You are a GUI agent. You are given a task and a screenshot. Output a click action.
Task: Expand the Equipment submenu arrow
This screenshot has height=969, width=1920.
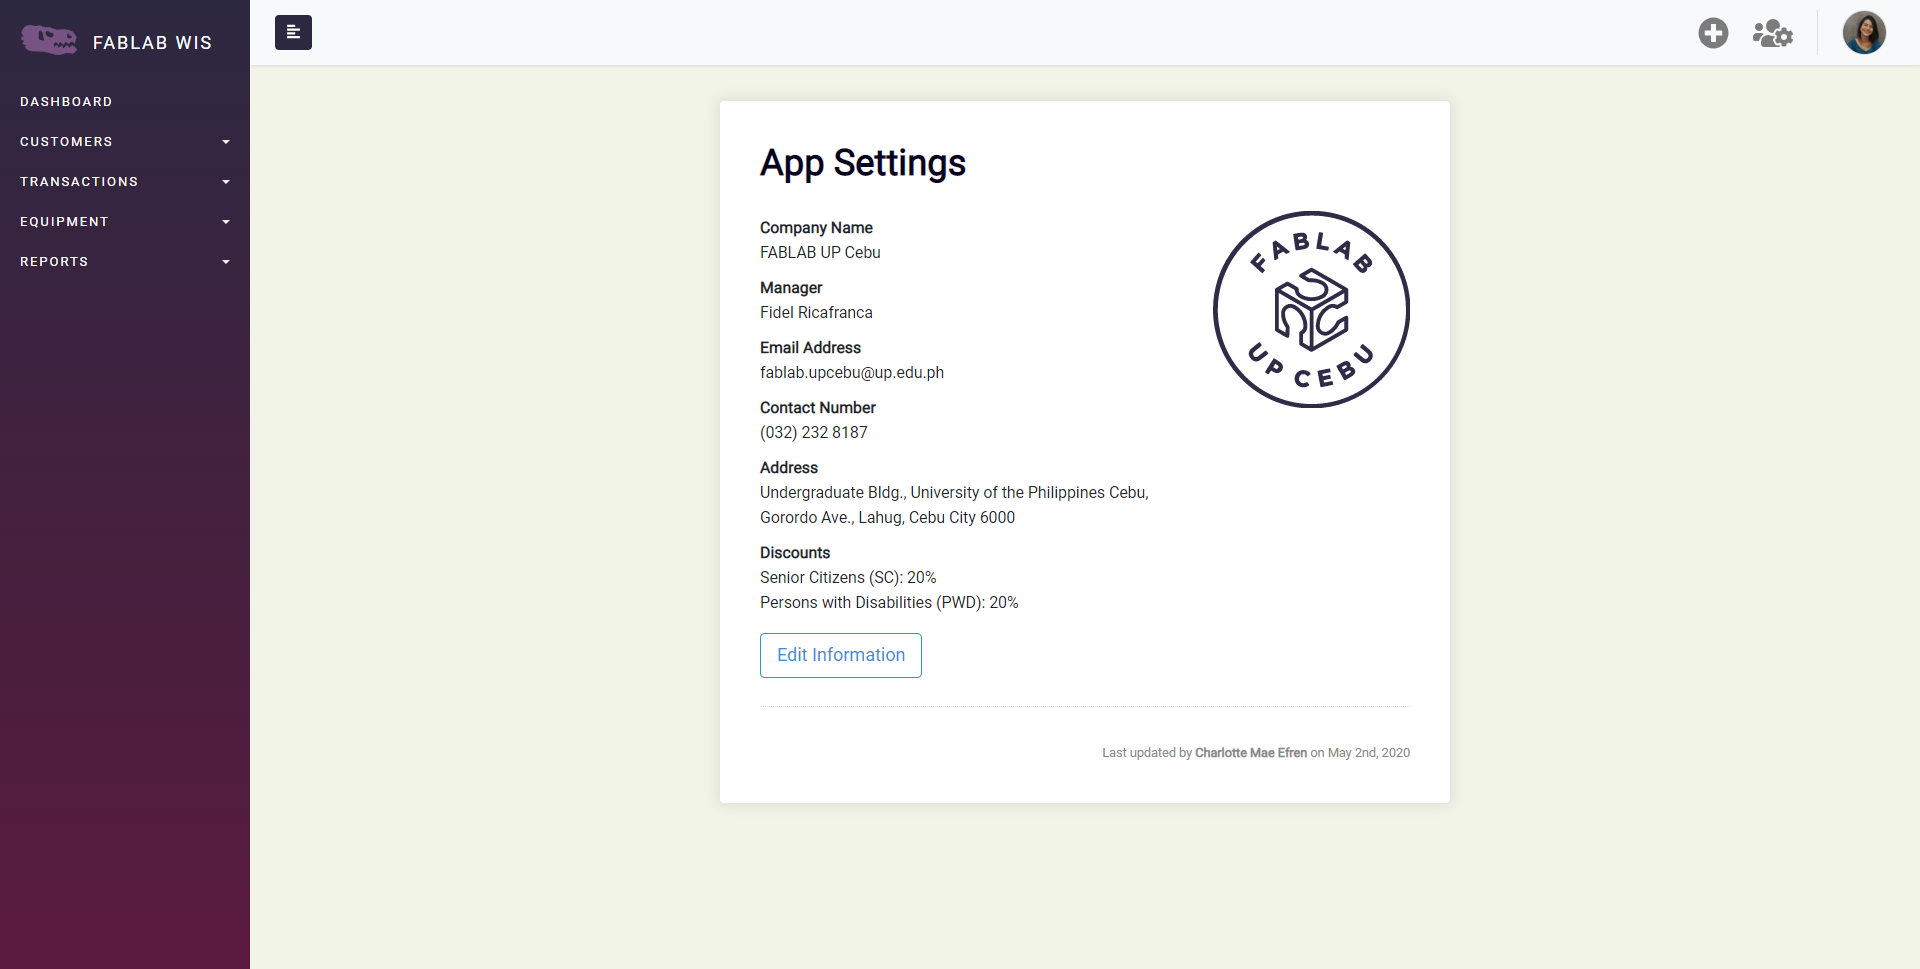[226, 222]
